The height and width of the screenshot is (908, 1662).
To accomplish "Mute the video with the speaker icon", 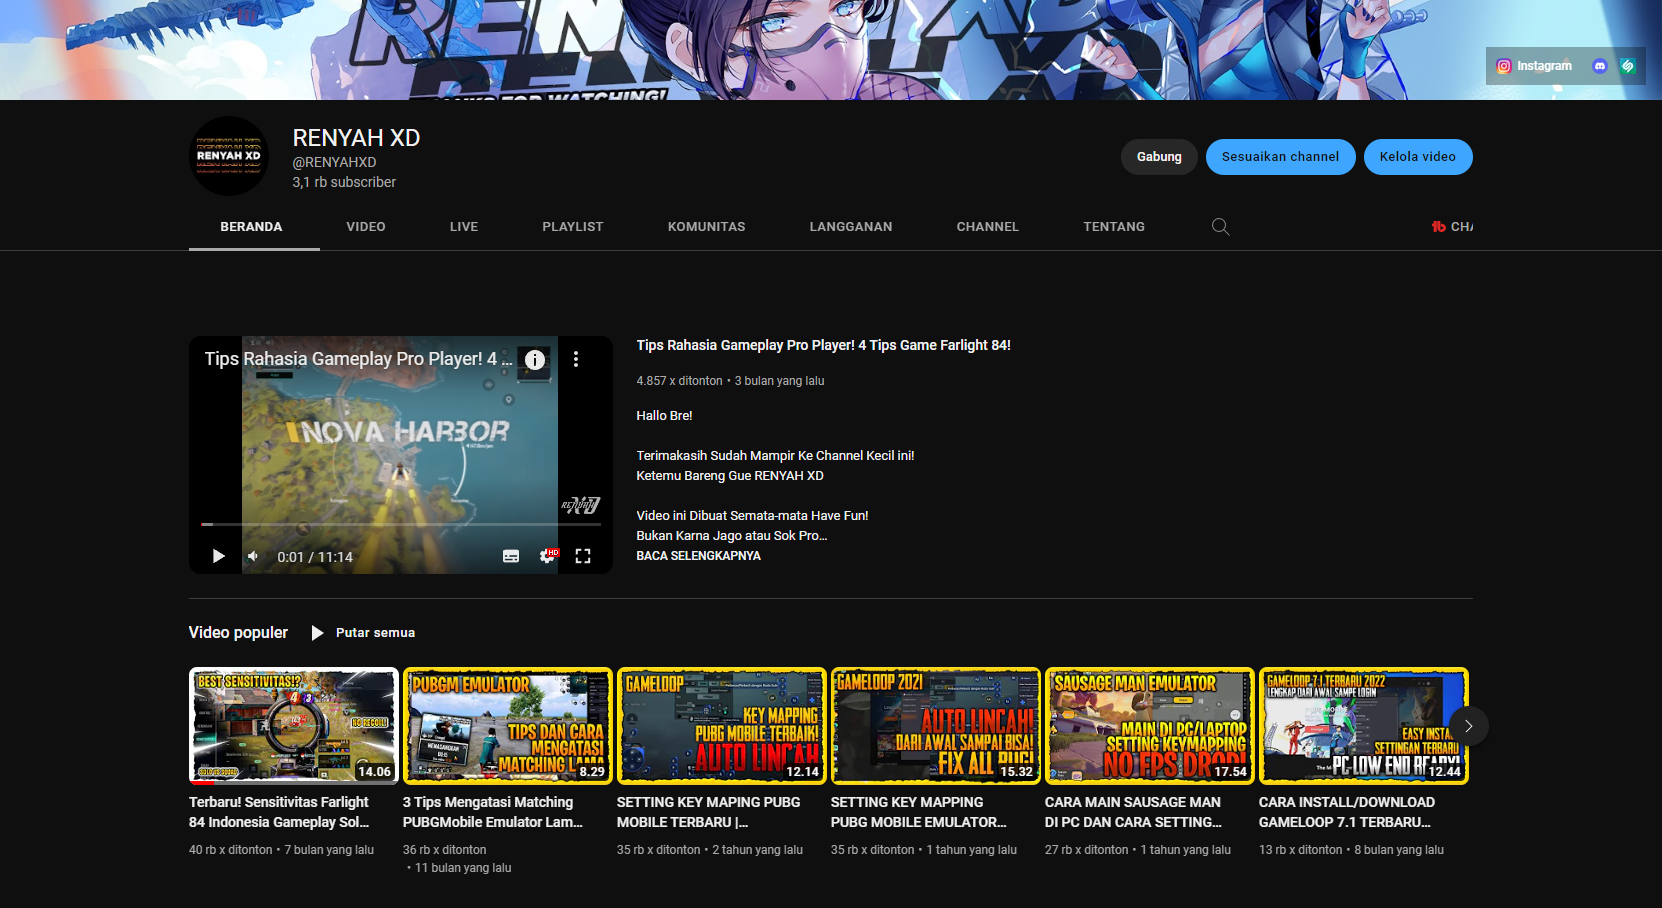I will tap(254, 556).
